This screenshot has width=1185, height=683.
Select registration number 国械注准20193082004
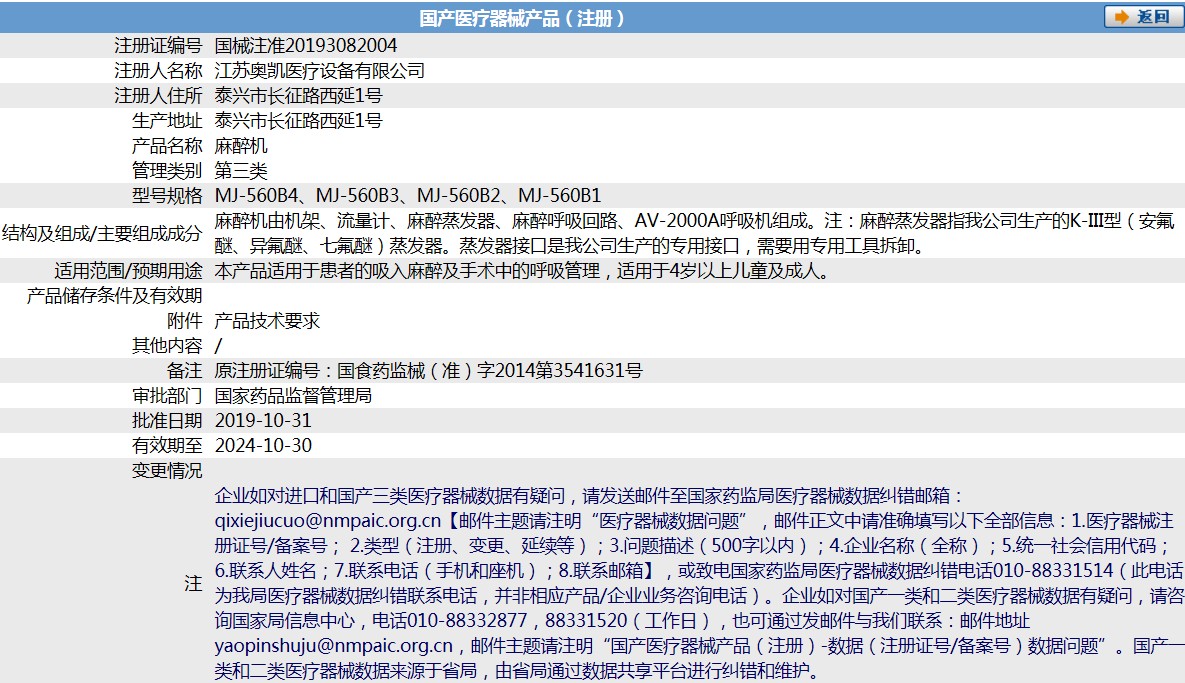click(x=306, y=45)
